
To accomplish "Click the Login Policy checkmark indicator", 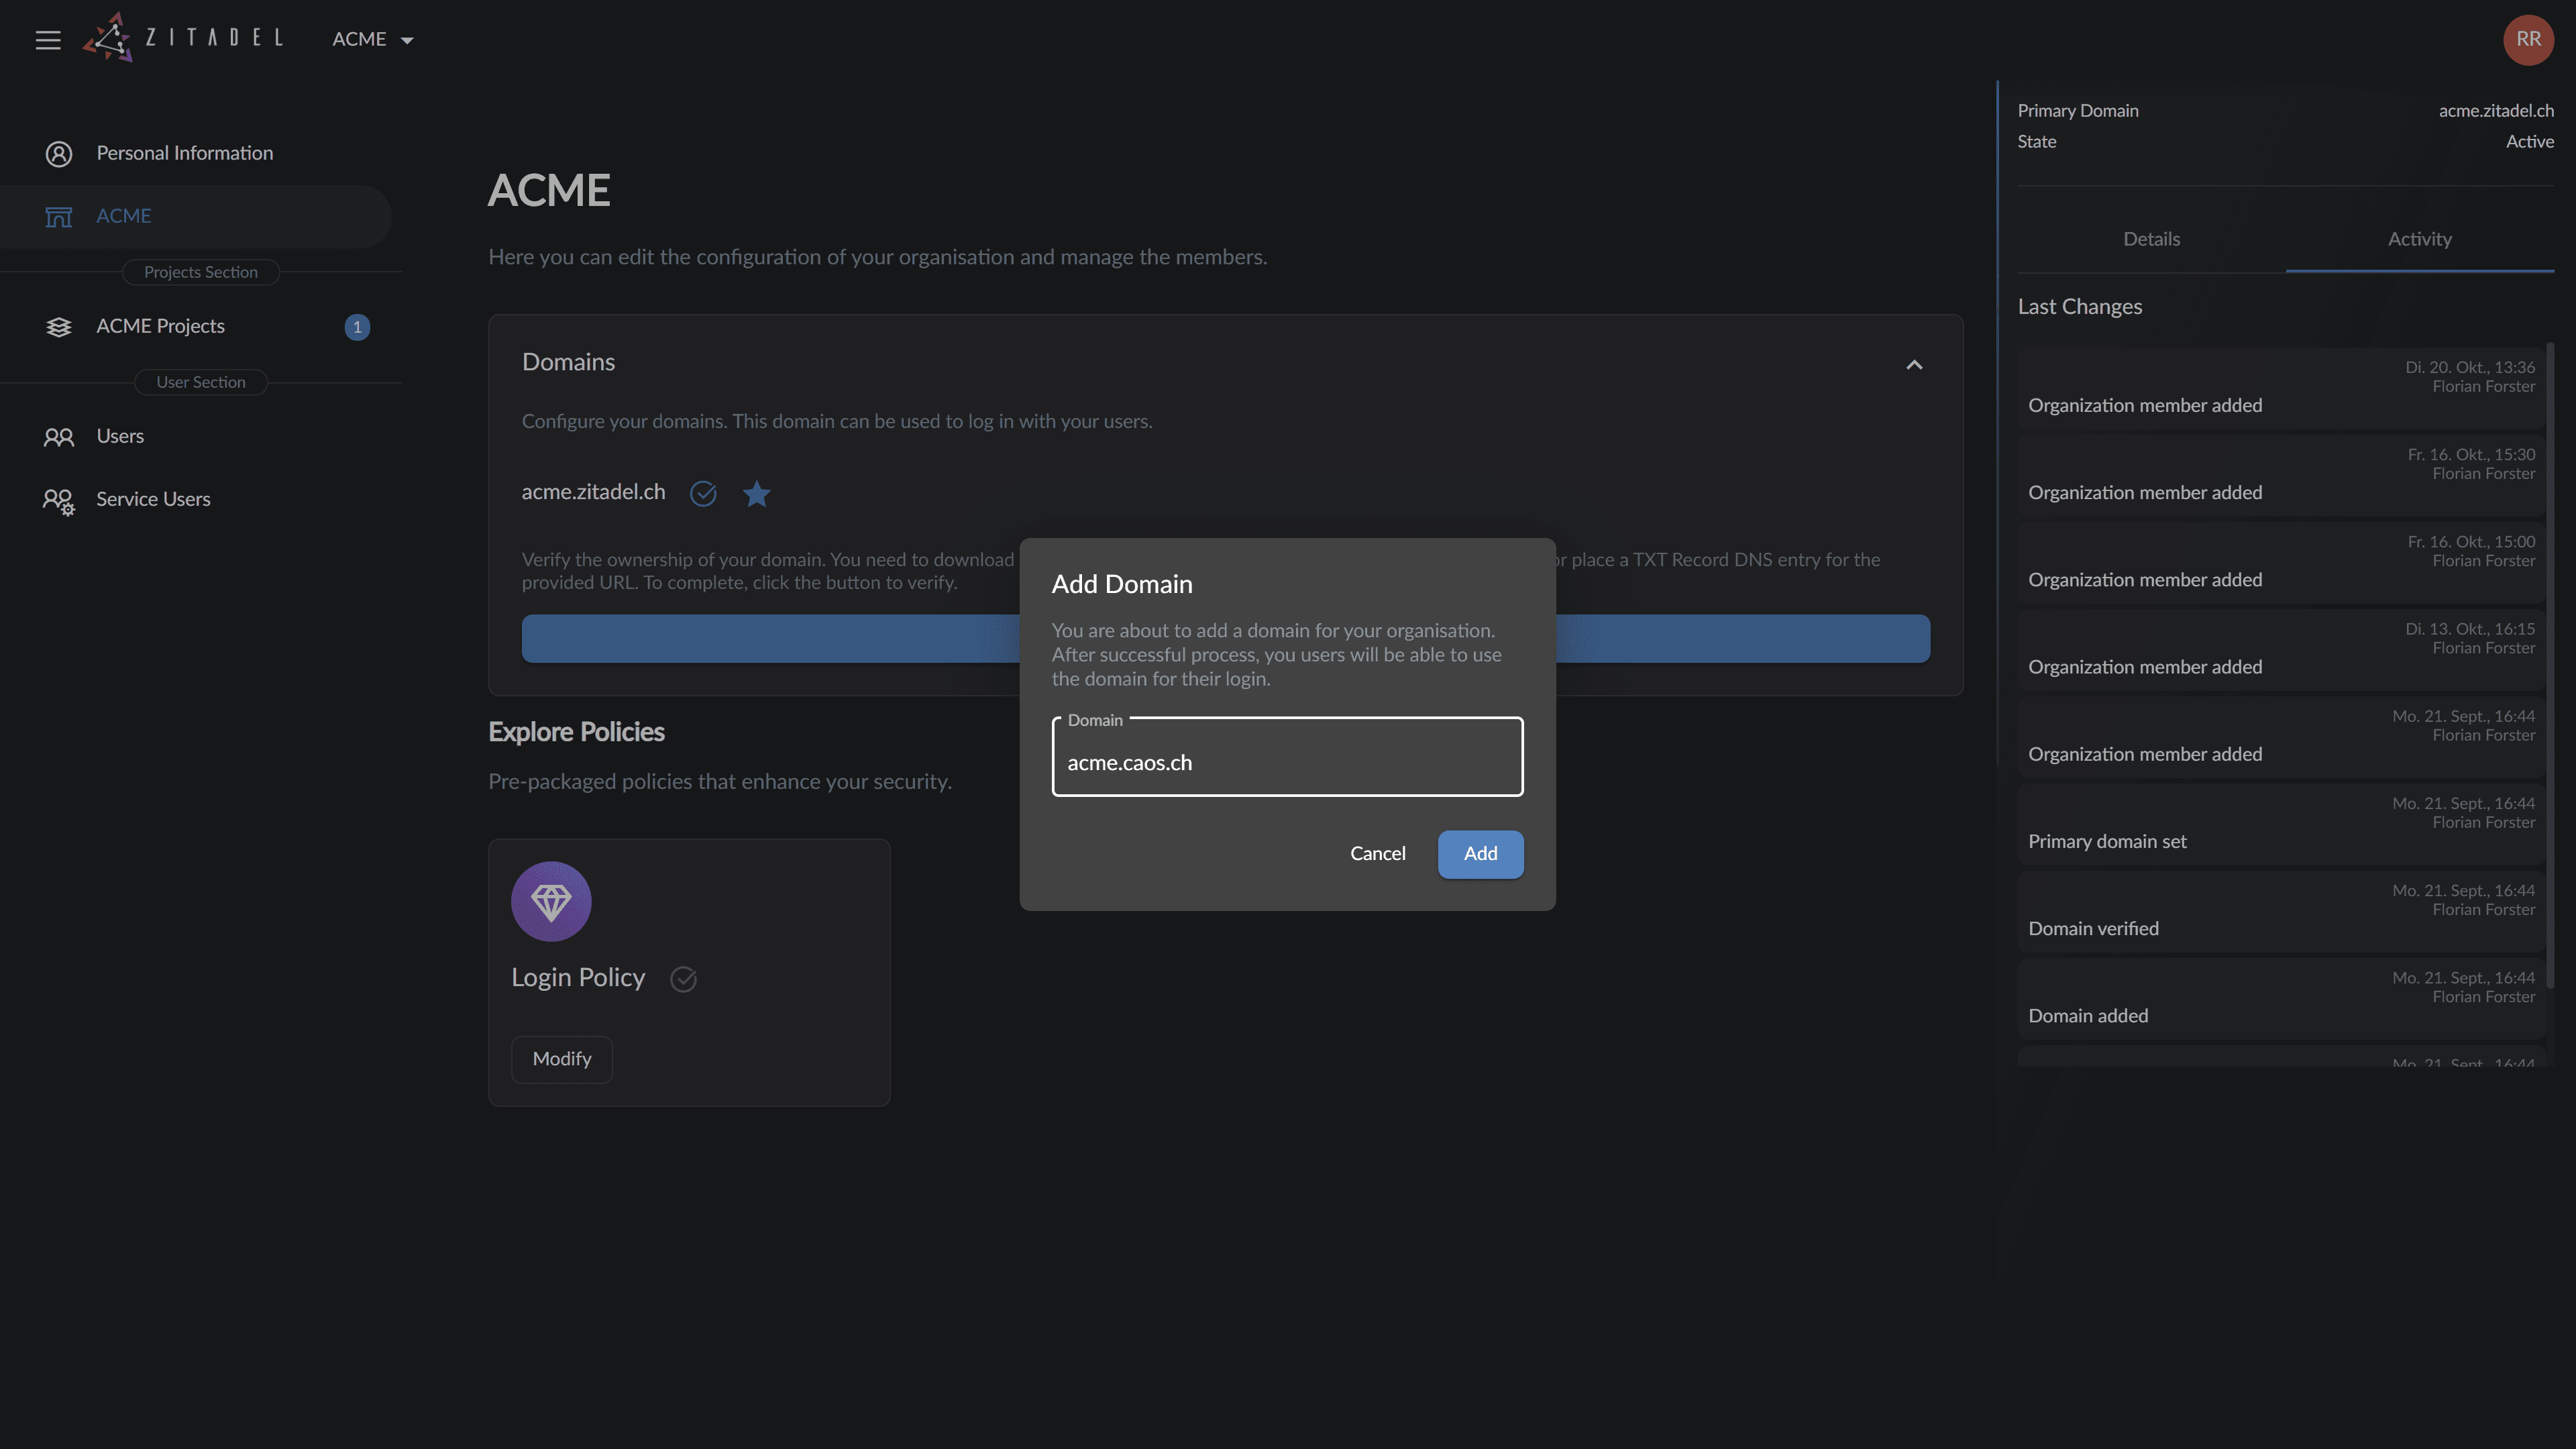I will (683, 979).
